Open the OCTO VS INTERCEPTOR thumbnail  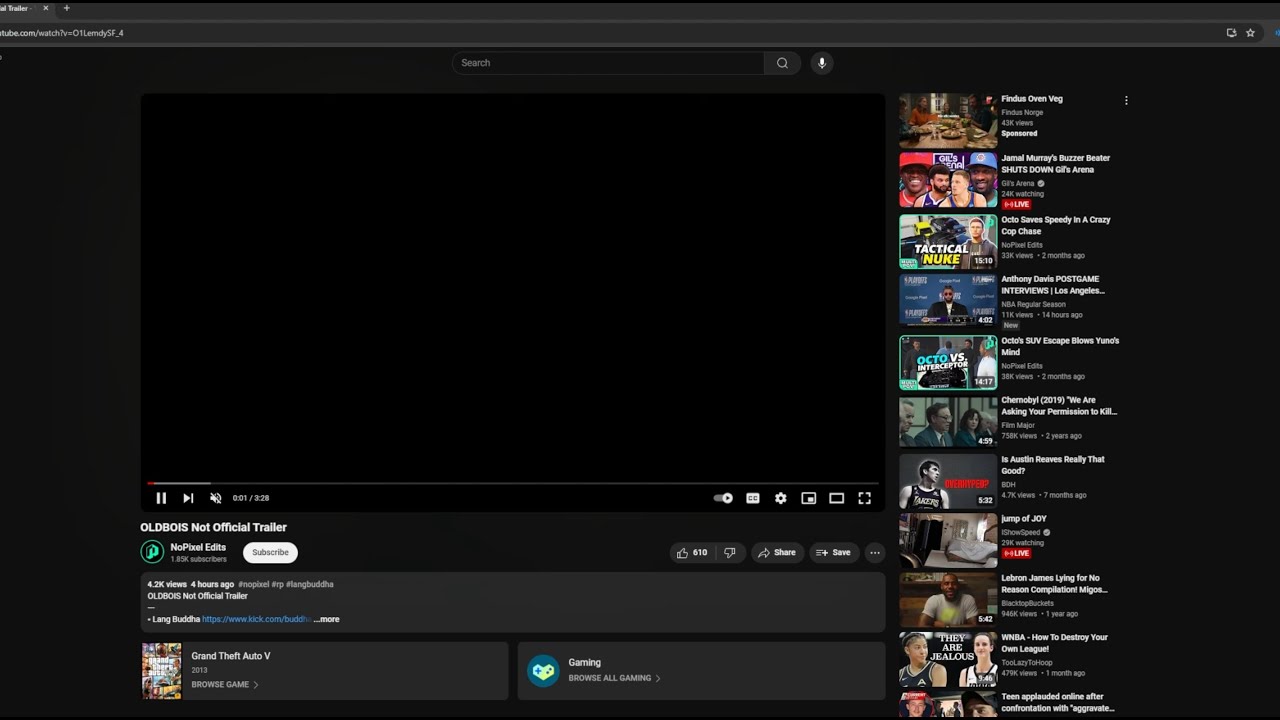pyautogui.click(x=948, y=362)
